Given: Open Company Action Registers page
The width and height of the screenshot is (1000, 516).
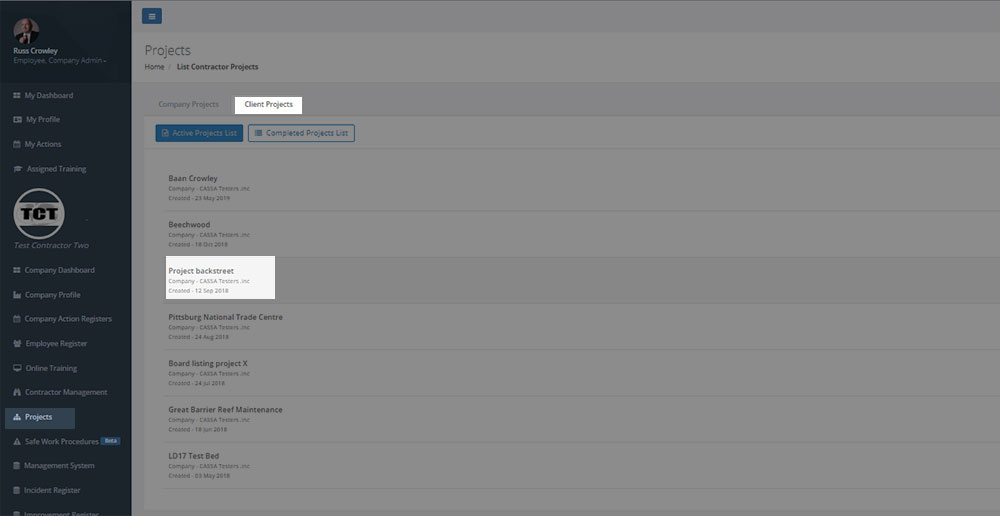Looking at the screenshot, I should (66, 319).
